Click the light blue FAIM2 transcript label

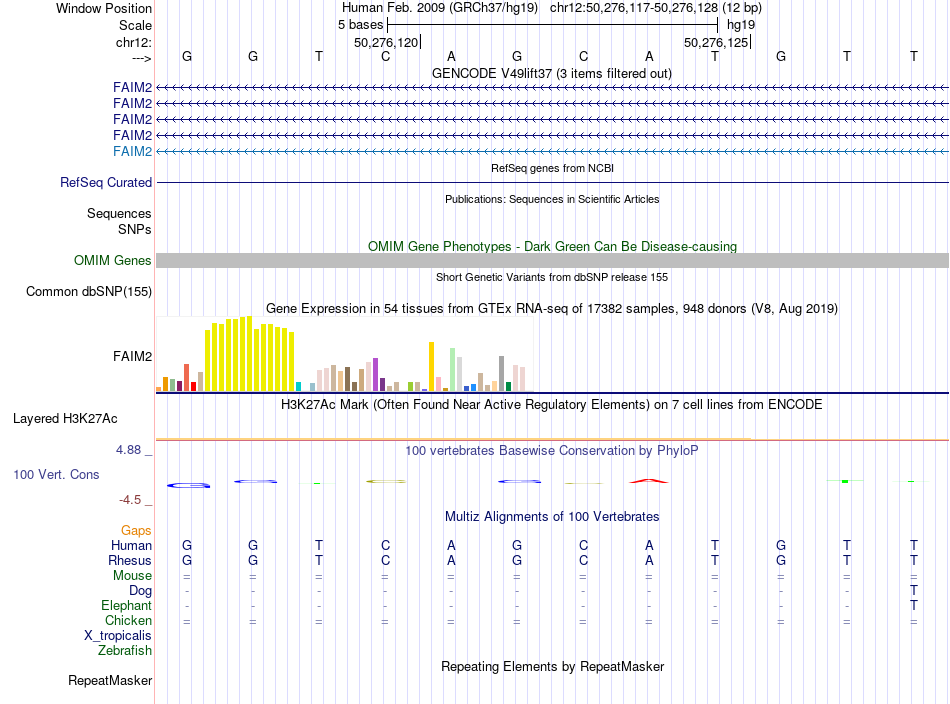(x=132, y=151)
